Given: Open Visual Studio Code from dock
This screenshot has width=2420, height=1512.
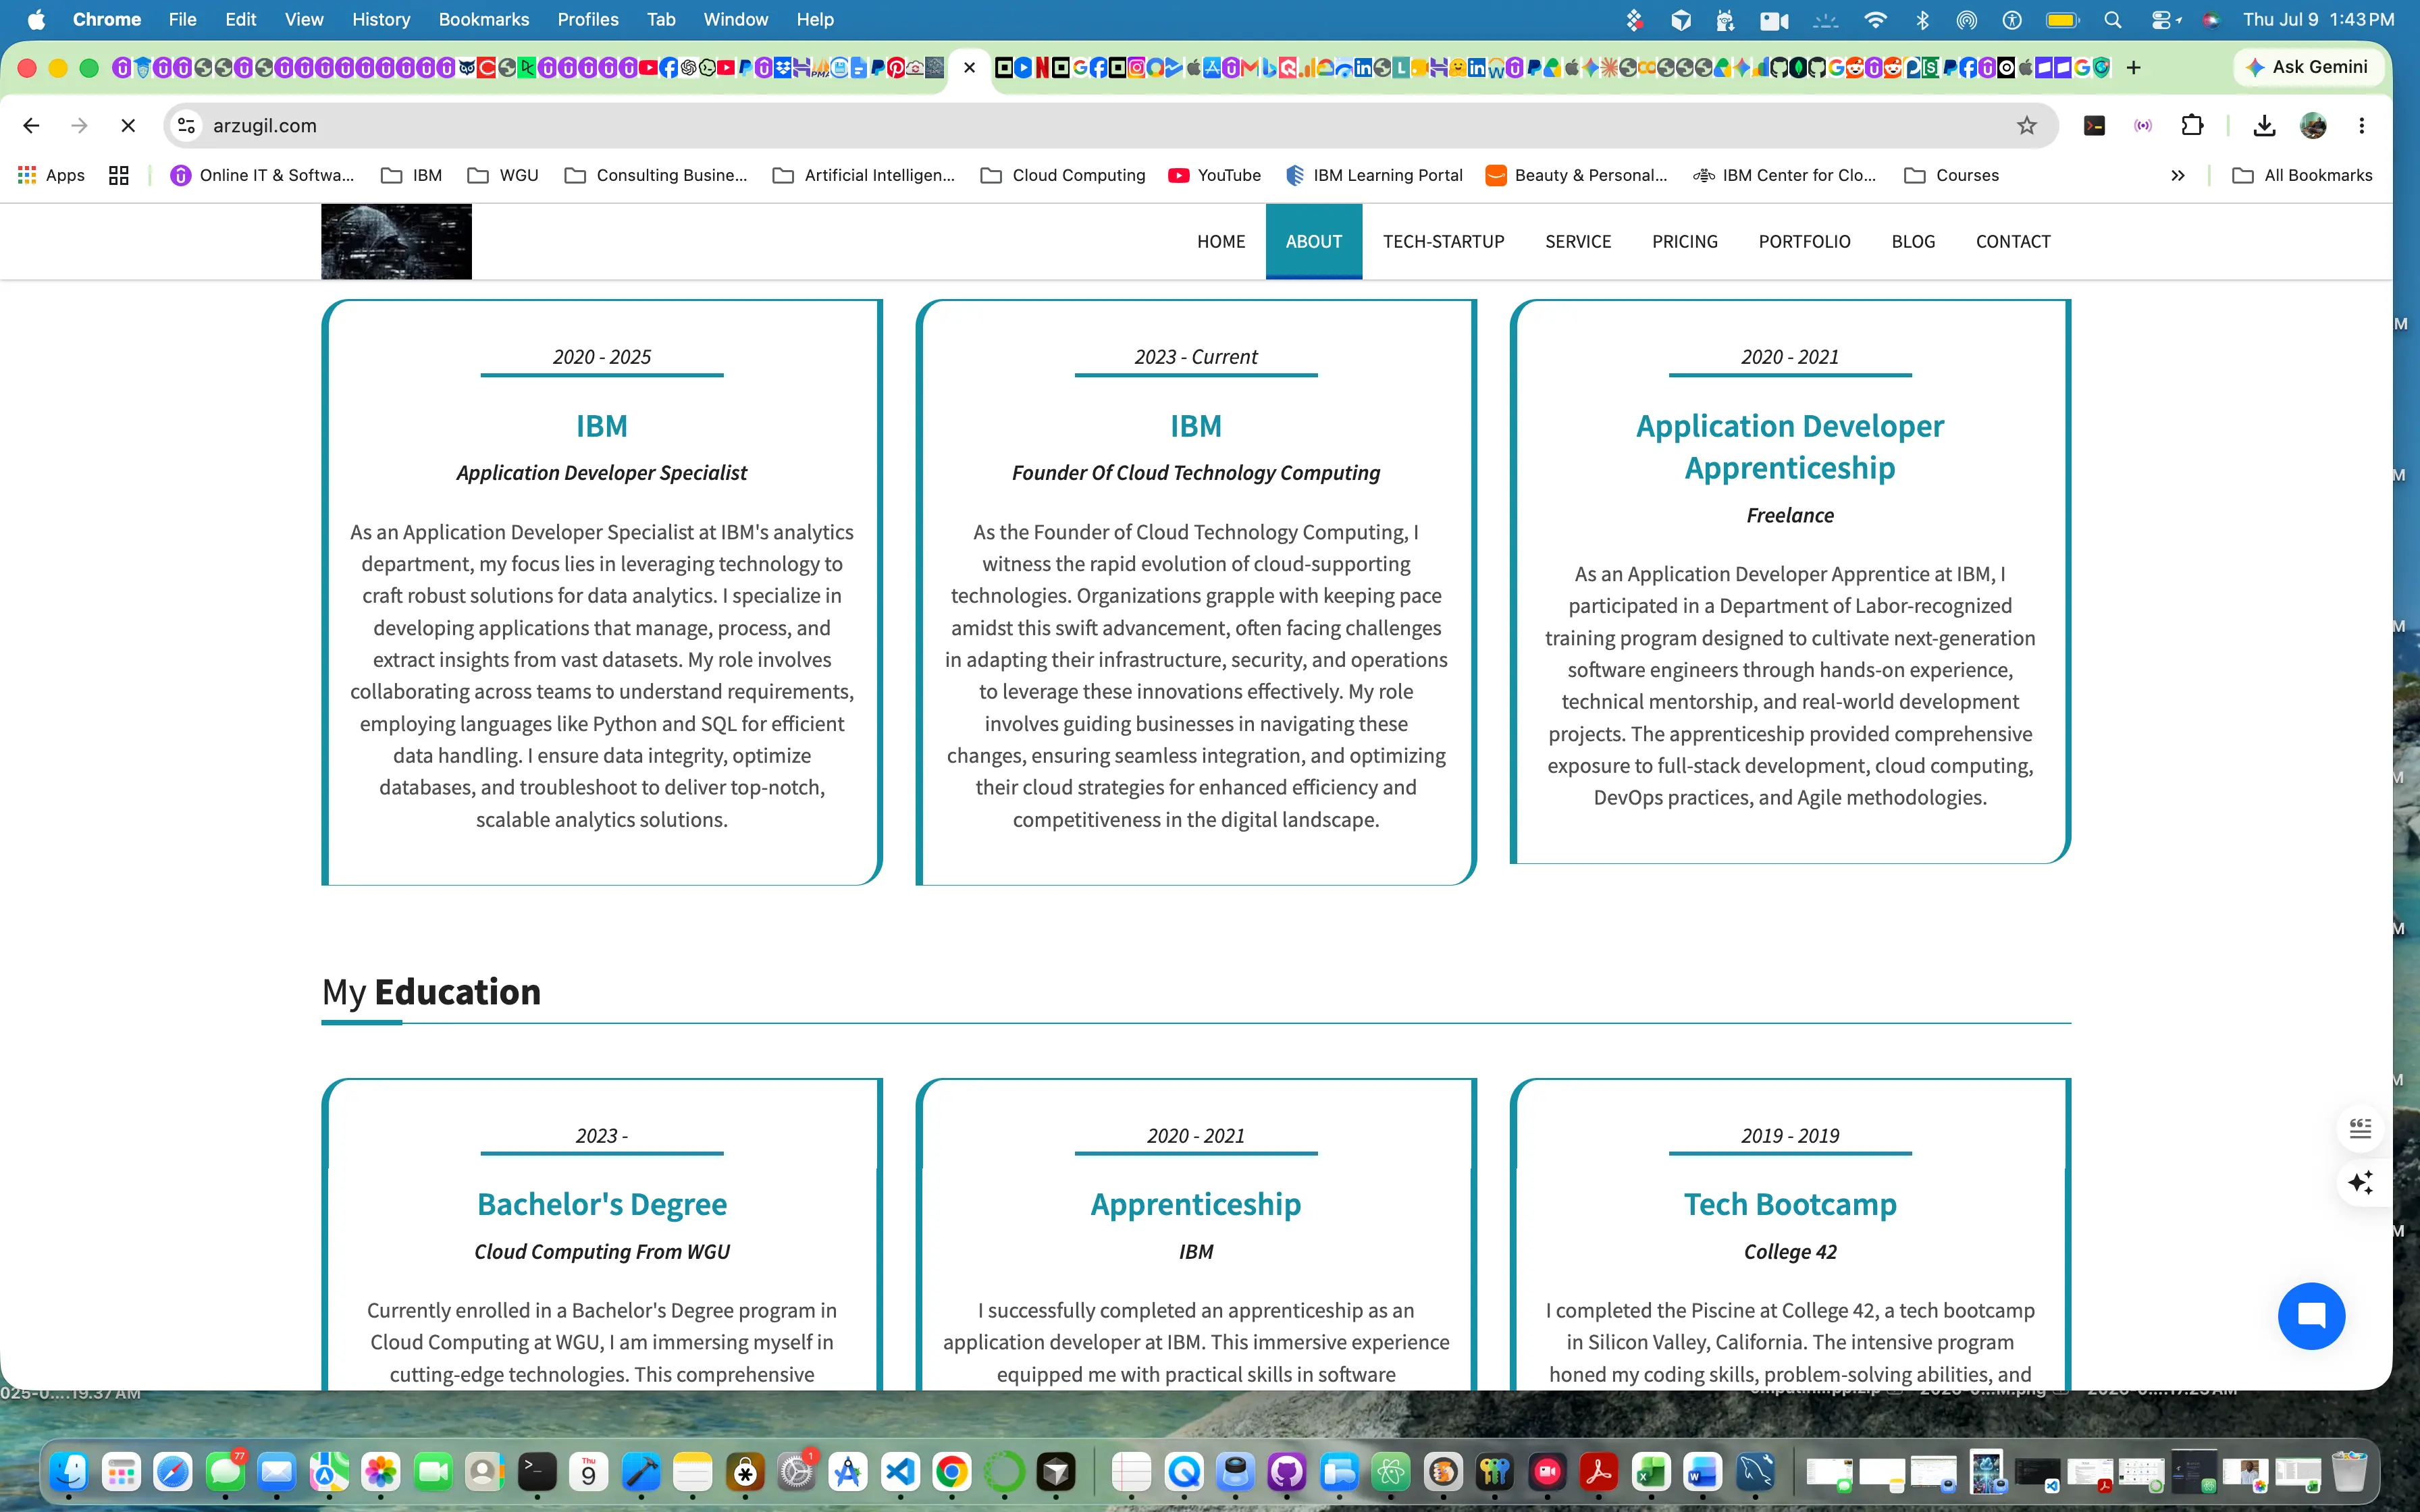Looking at the screenshot, I should 900,1471.
